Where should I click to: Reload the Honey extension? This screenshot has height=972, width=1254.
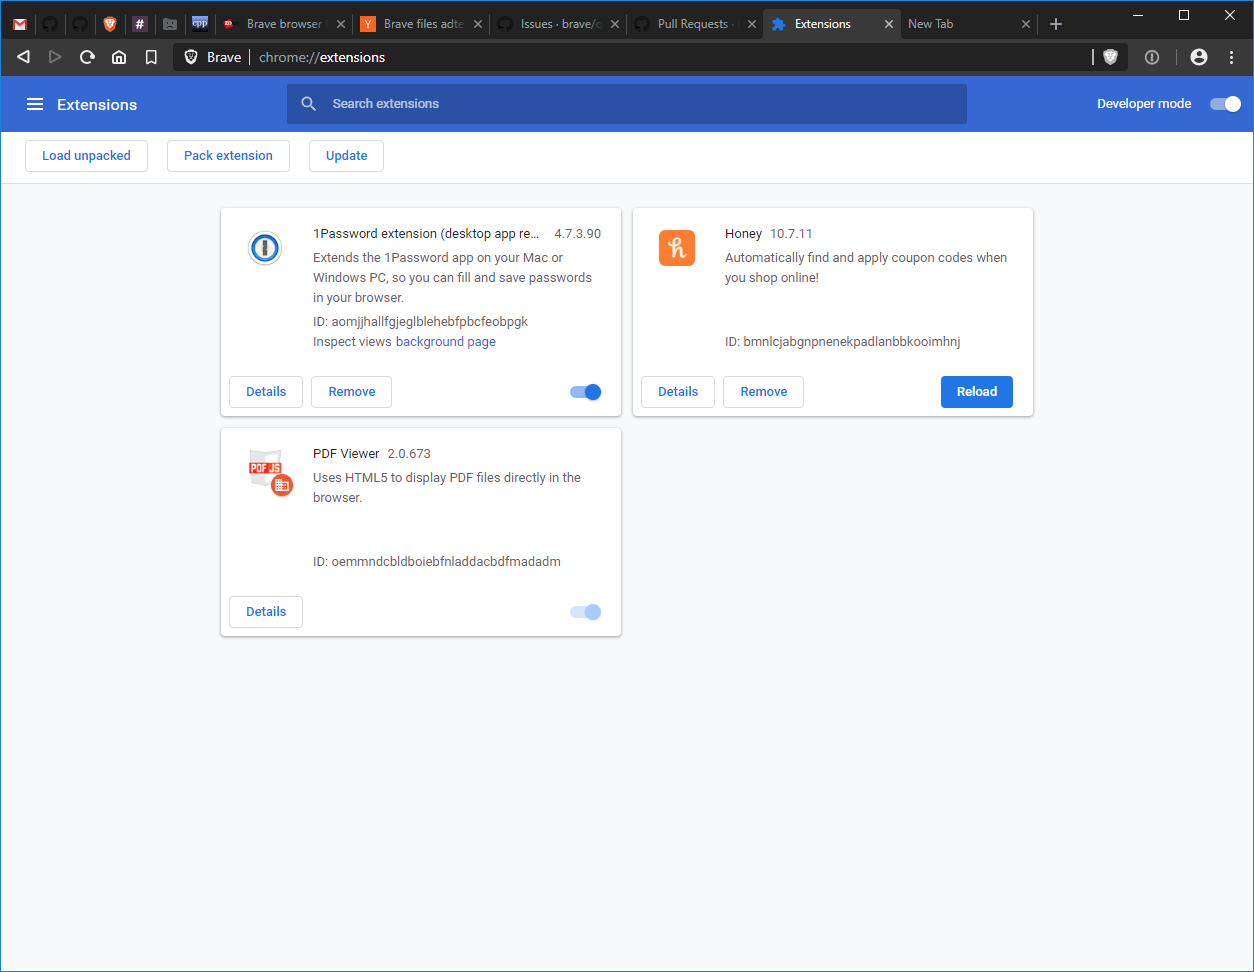click(977, 392)
